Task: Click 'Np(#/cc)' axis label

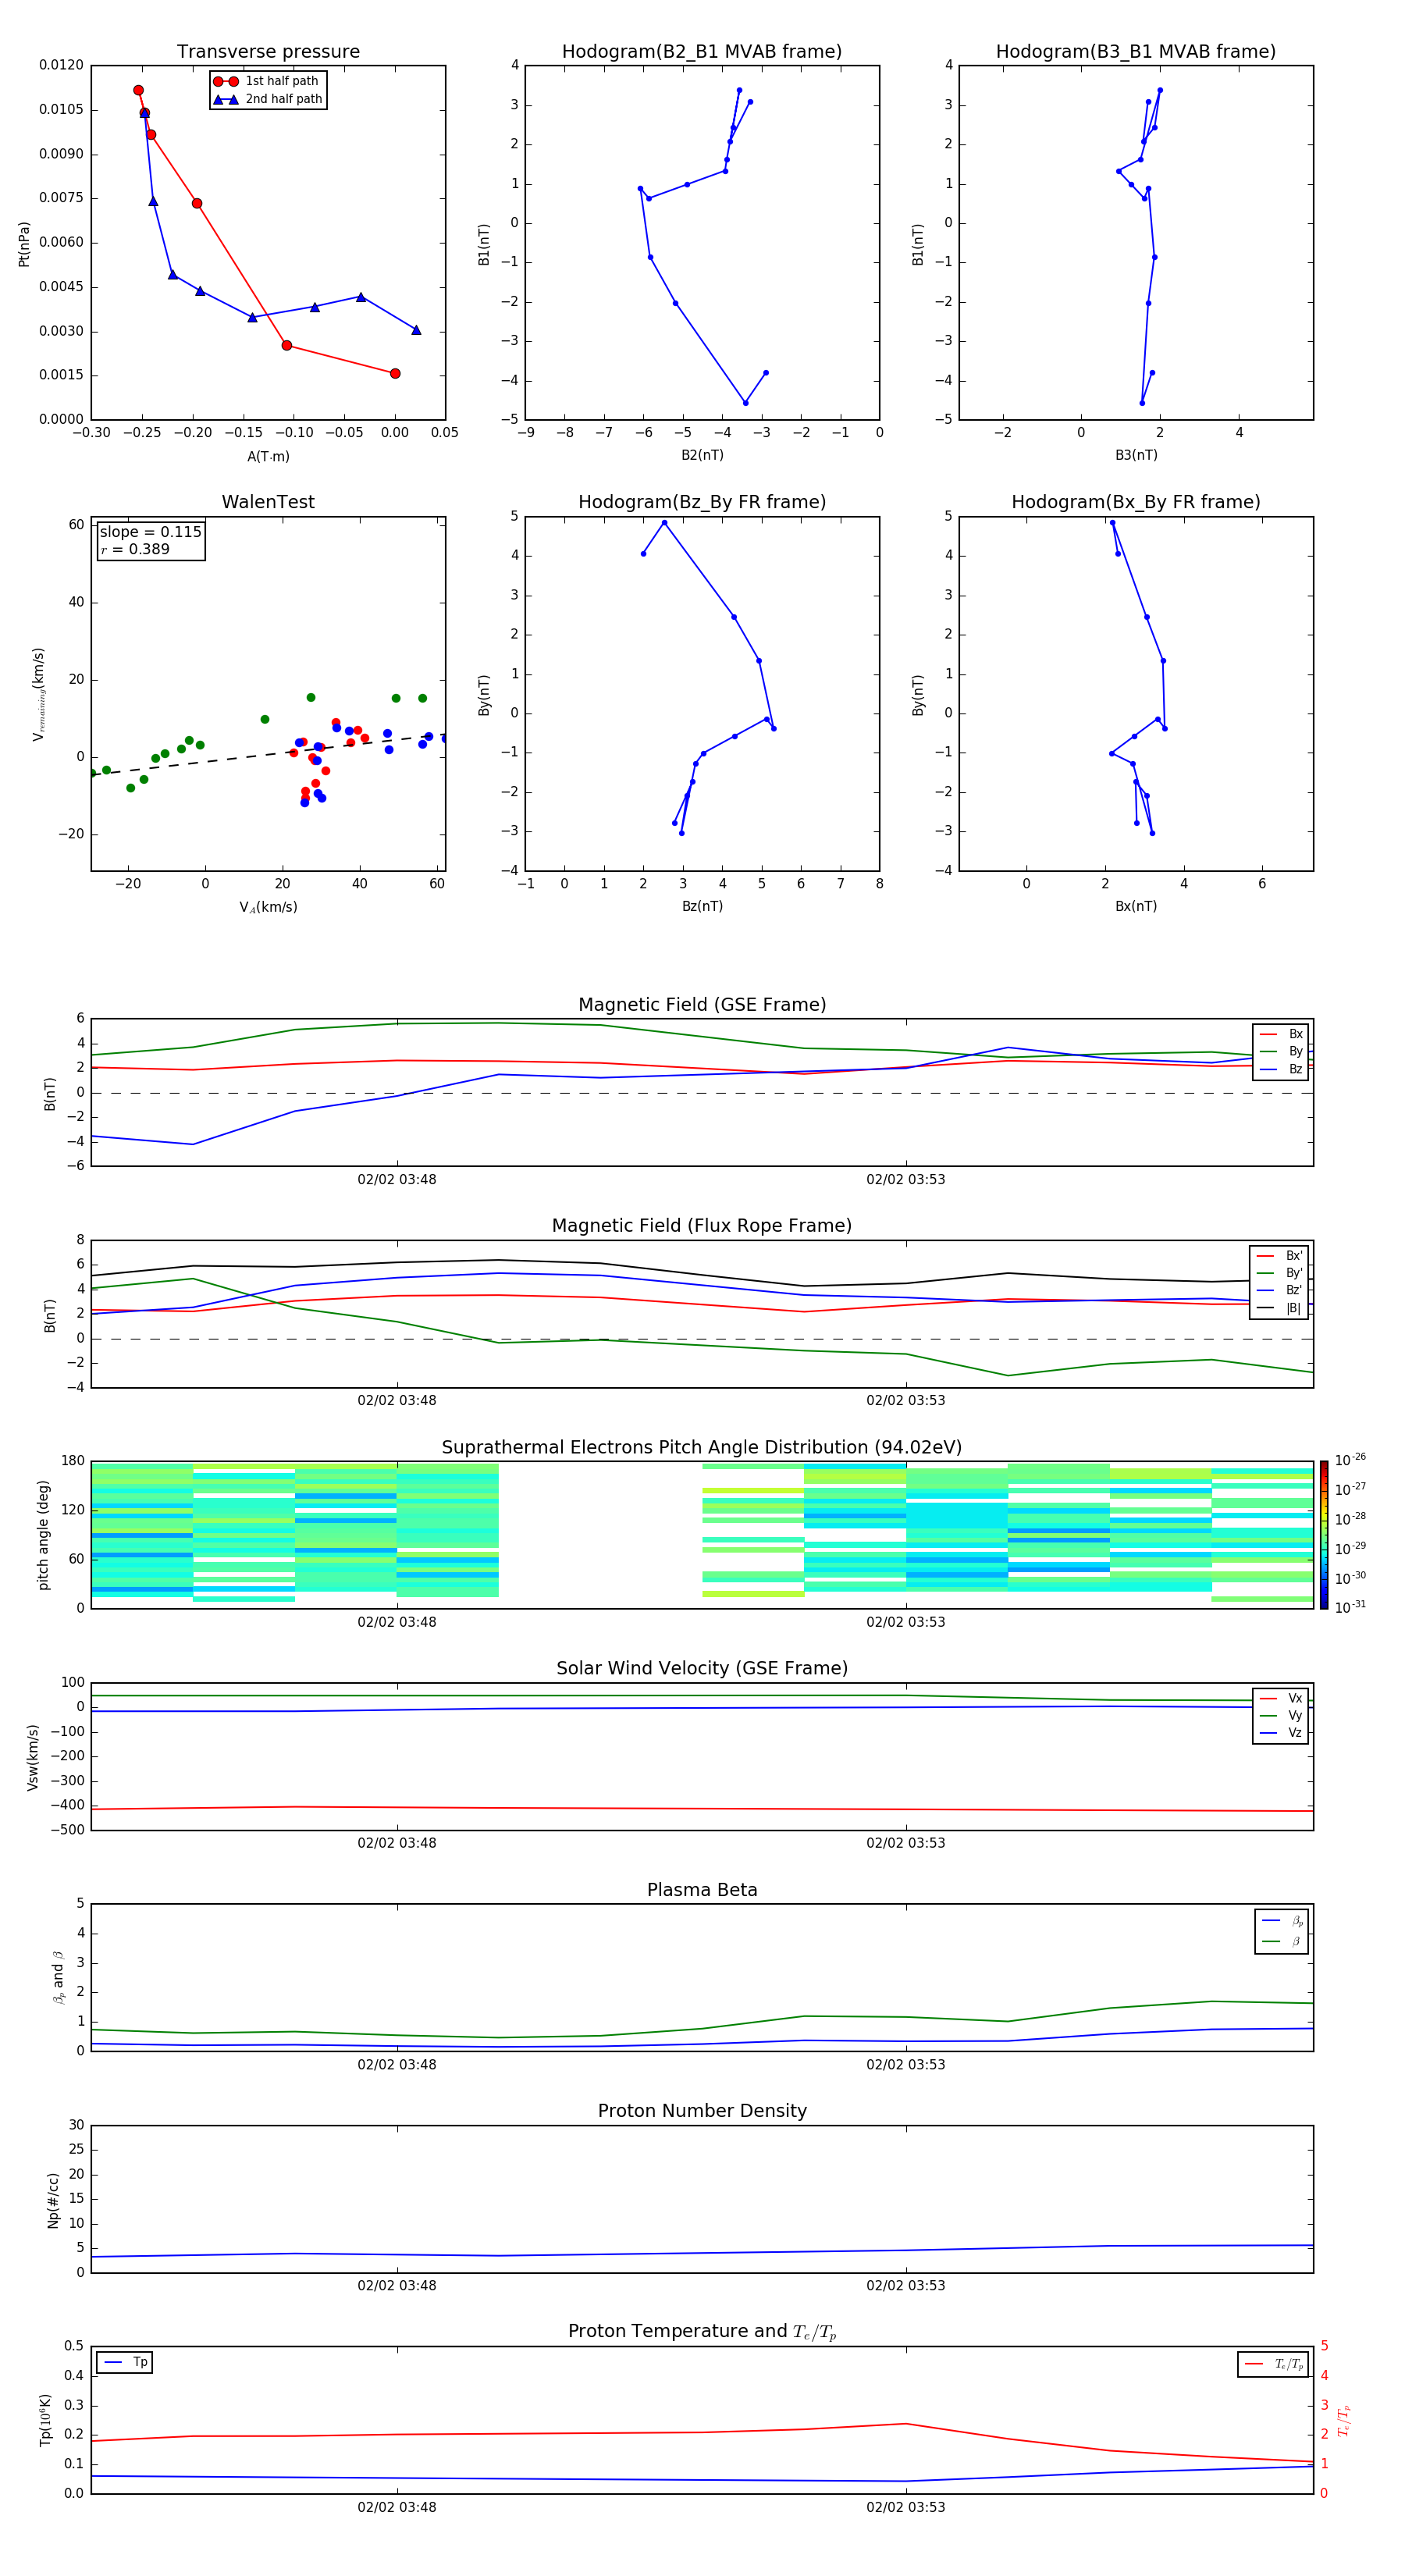Action: (53, 2200)
